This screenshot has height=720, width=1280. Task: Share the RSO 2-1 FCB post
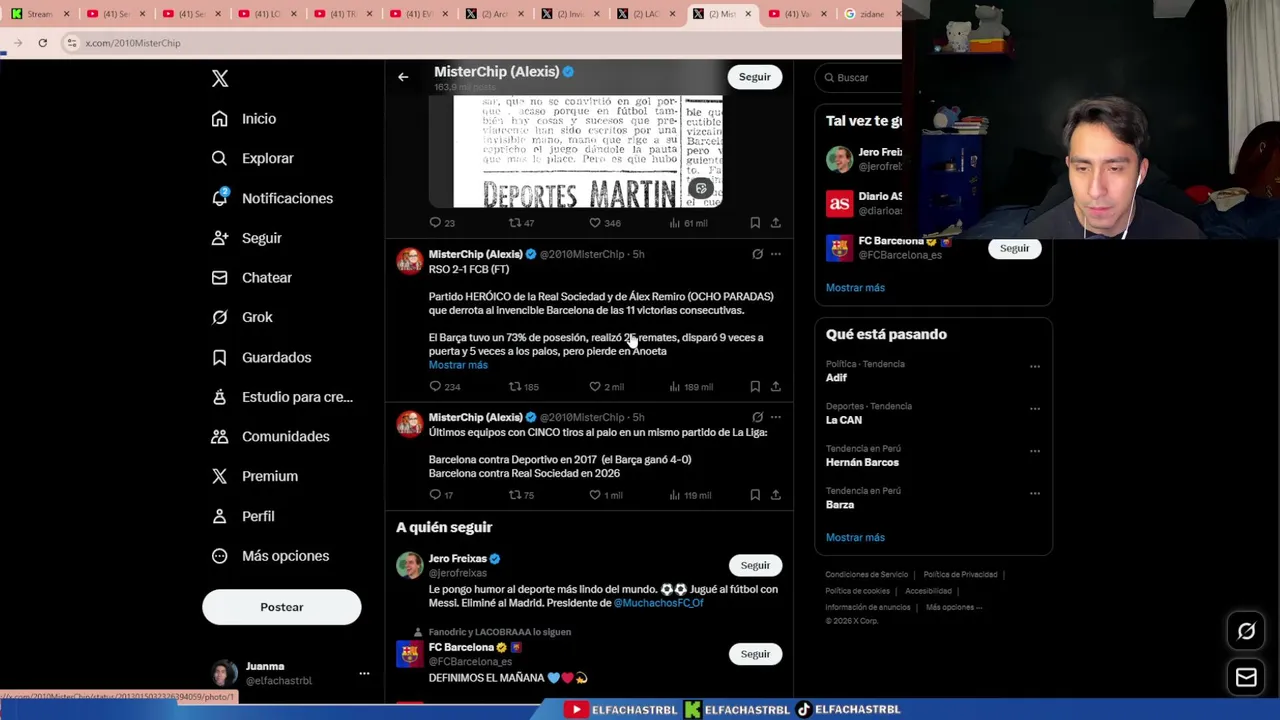775,386
